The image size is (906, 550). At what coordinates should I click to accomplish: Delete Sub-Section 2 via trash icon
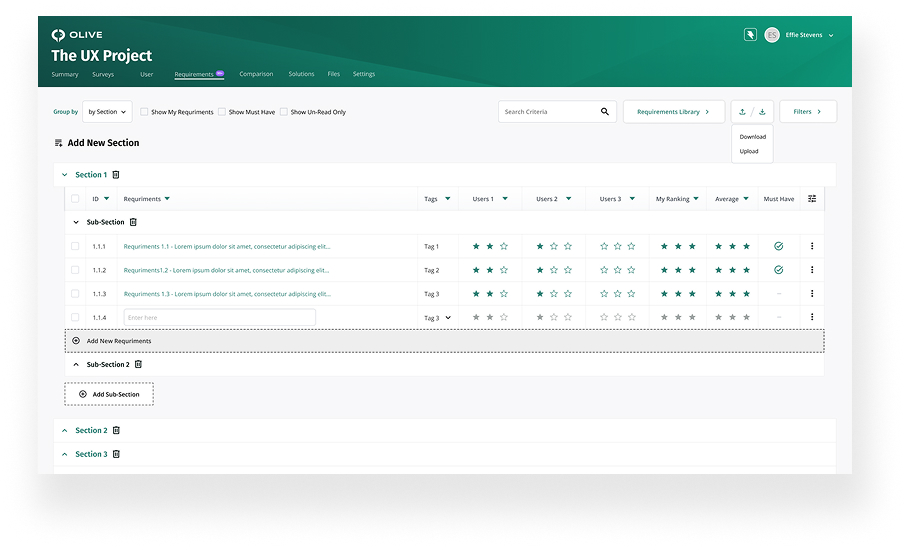[x=138, y=365]
